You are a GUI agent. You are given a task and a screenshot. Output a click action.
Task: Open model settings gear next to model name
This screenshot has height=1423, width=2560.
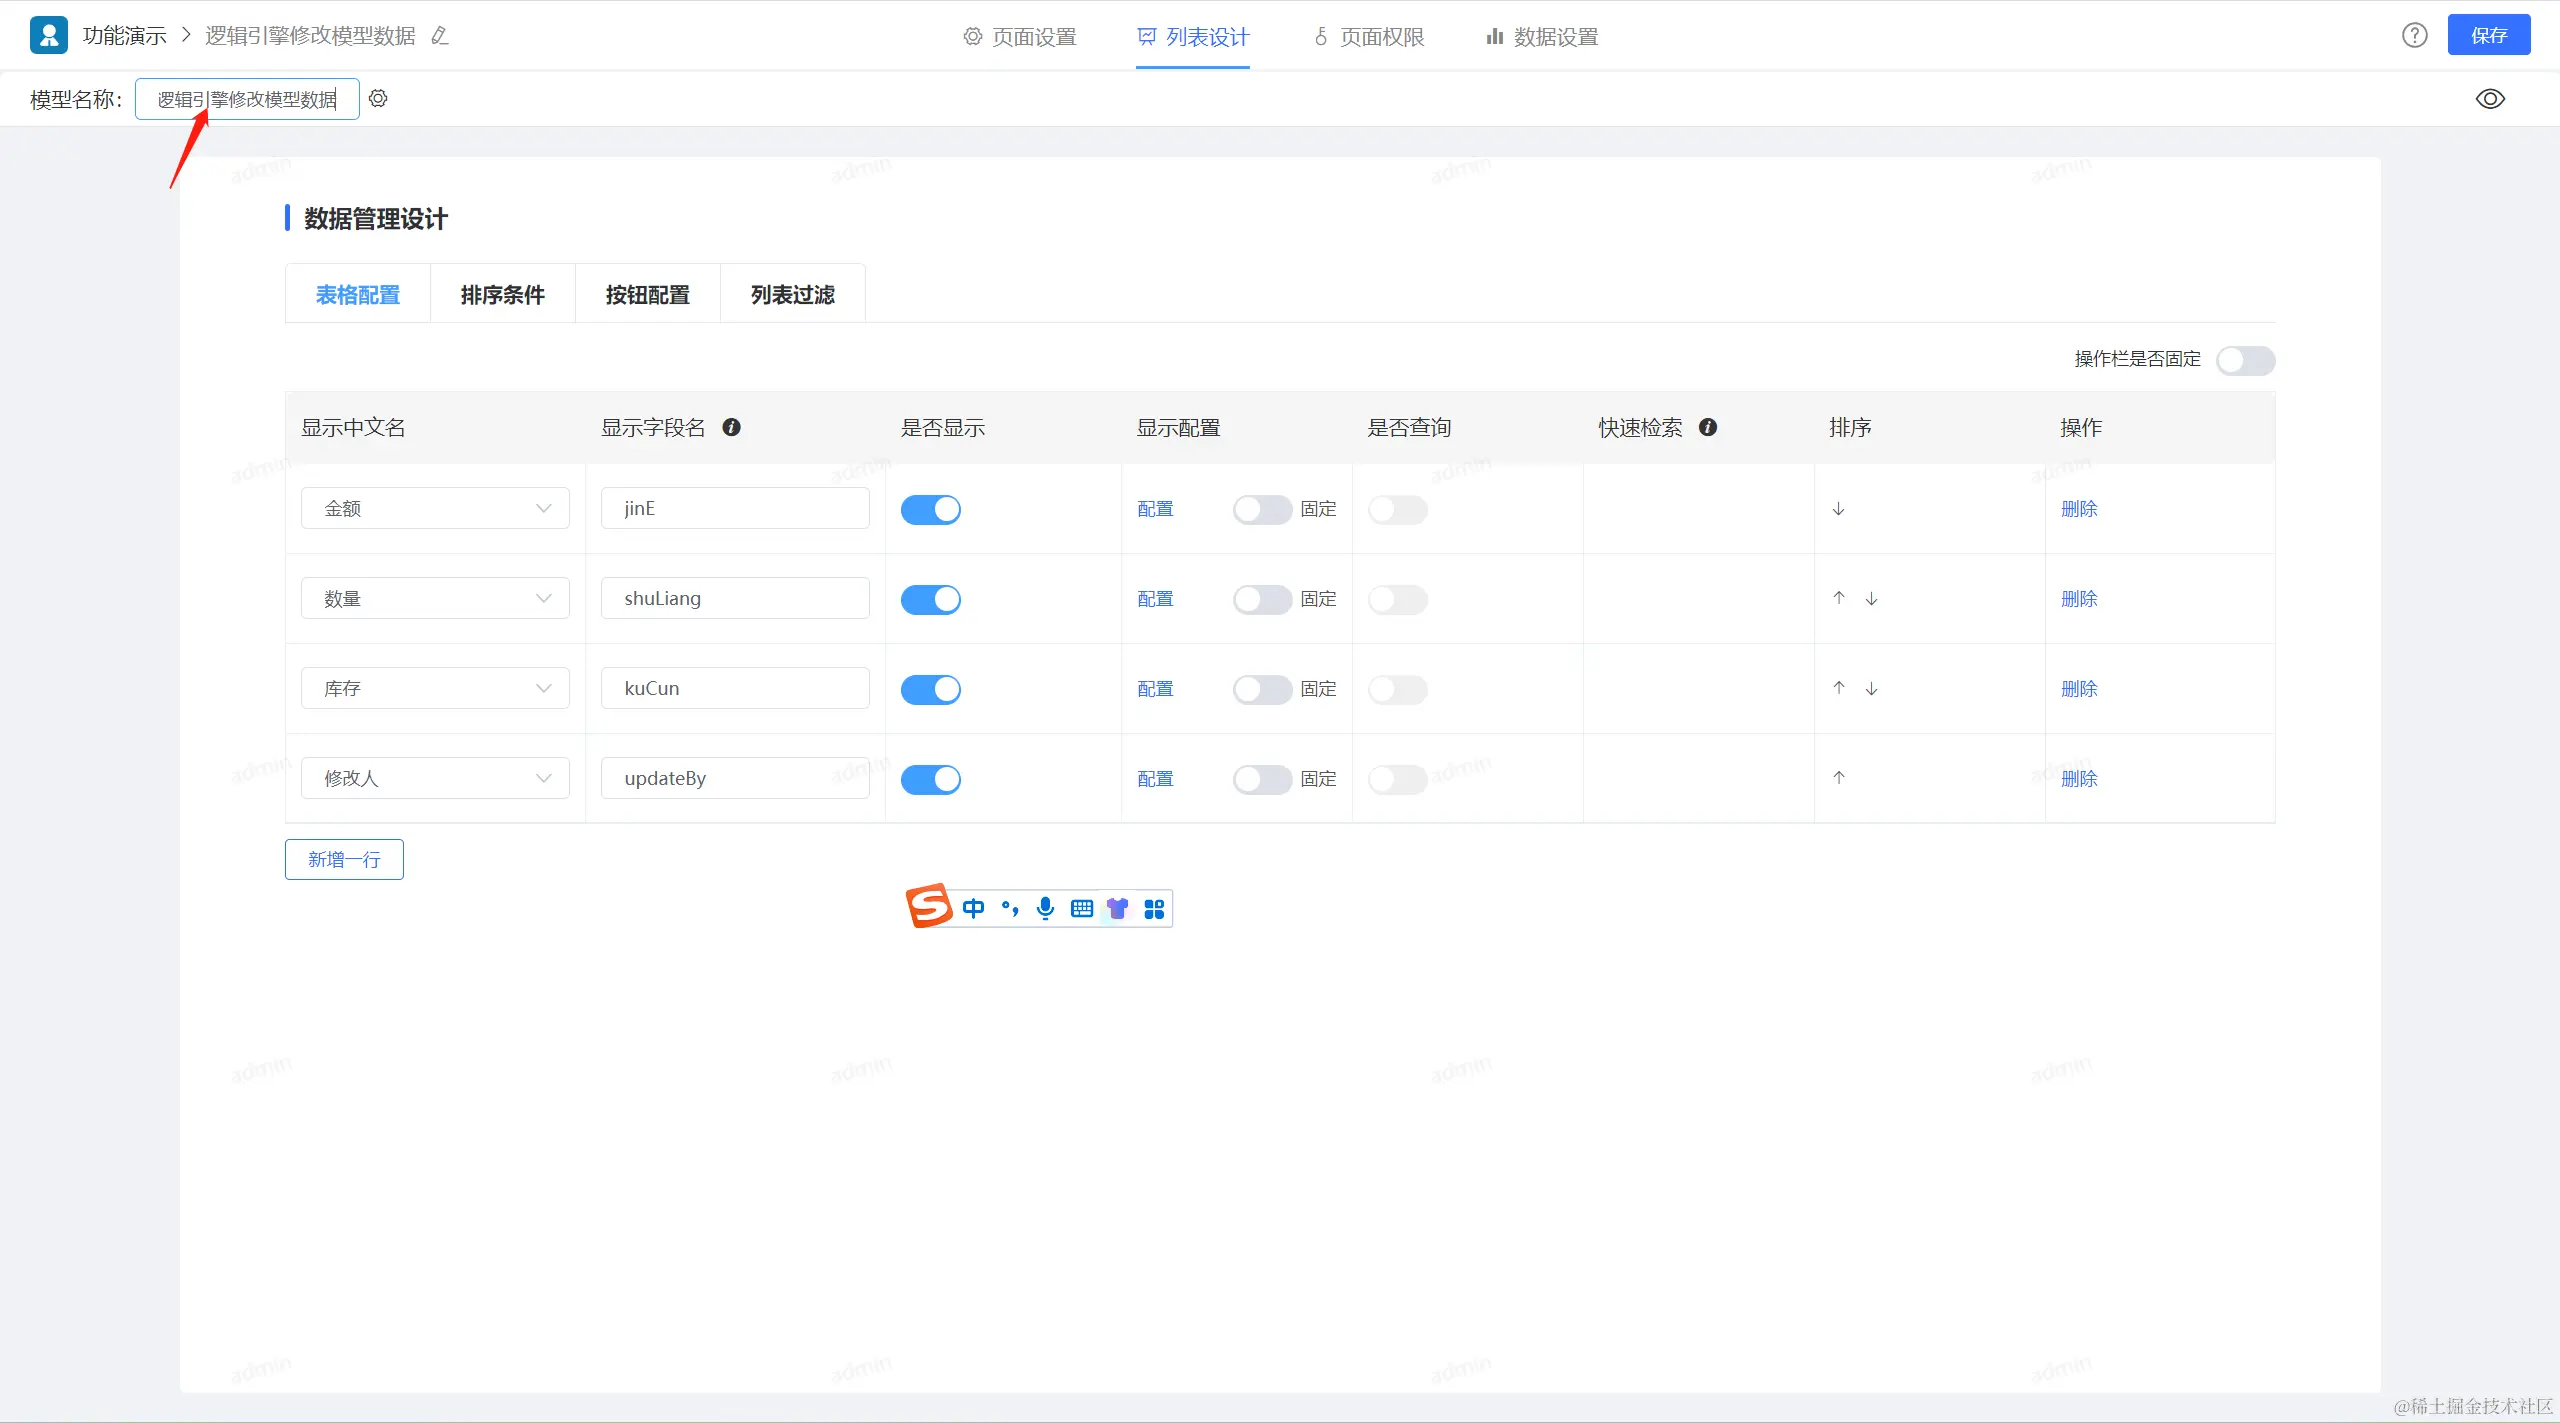(x=378, y=98)
